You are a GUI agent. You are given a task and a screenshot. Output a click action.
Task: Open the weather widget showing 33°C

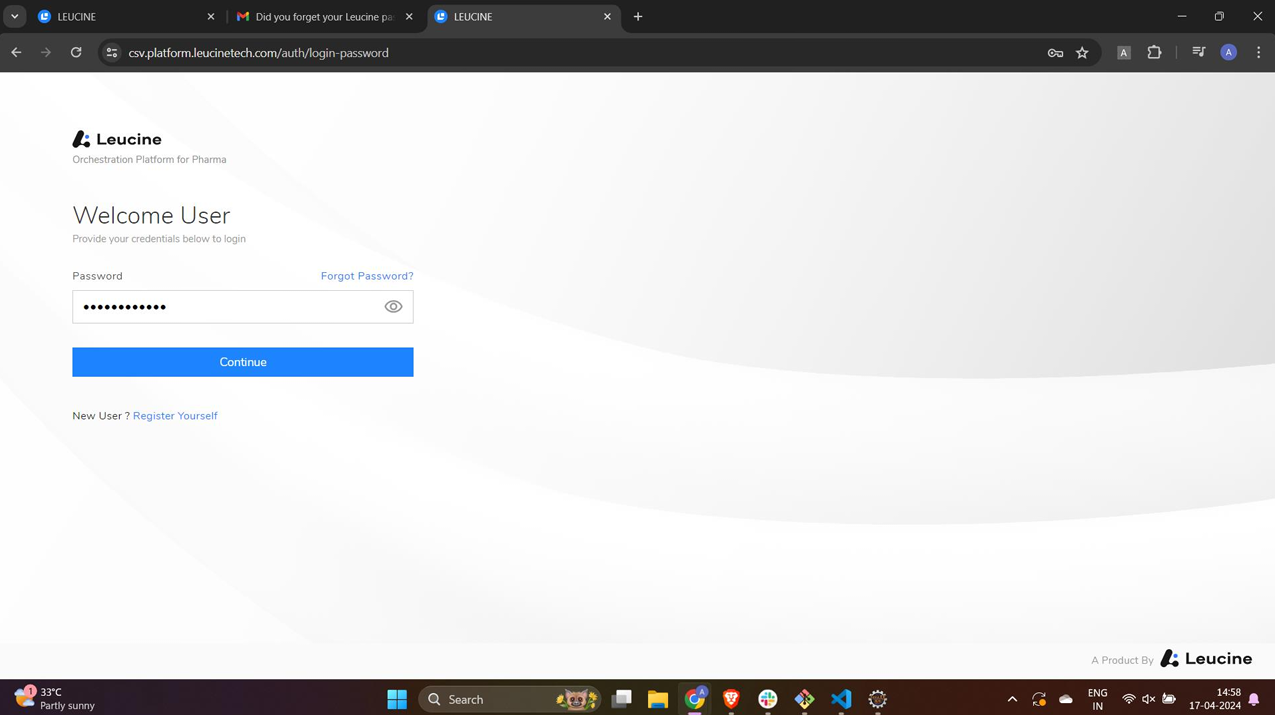pos(55,698)
